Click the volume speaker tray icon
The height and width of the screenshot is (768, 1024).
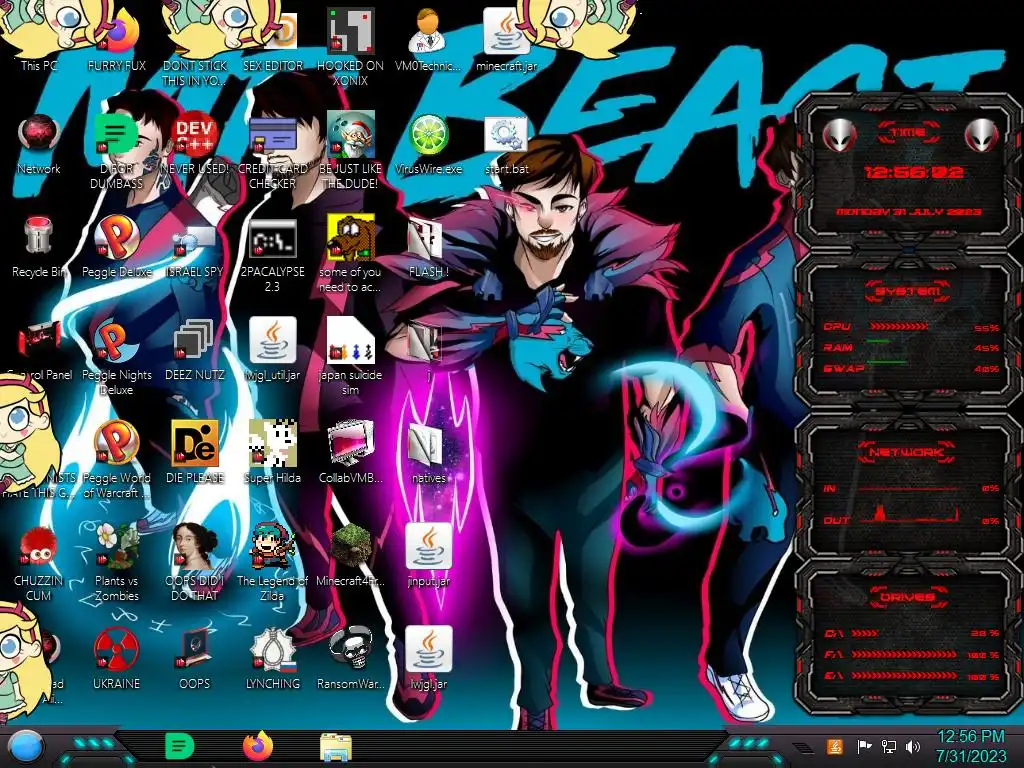pos(913,746)
